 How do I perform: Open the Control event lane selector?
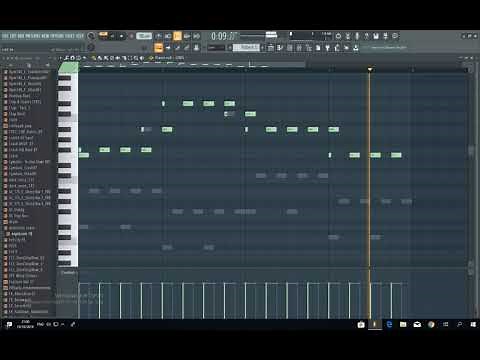click(x=68, y=273)
